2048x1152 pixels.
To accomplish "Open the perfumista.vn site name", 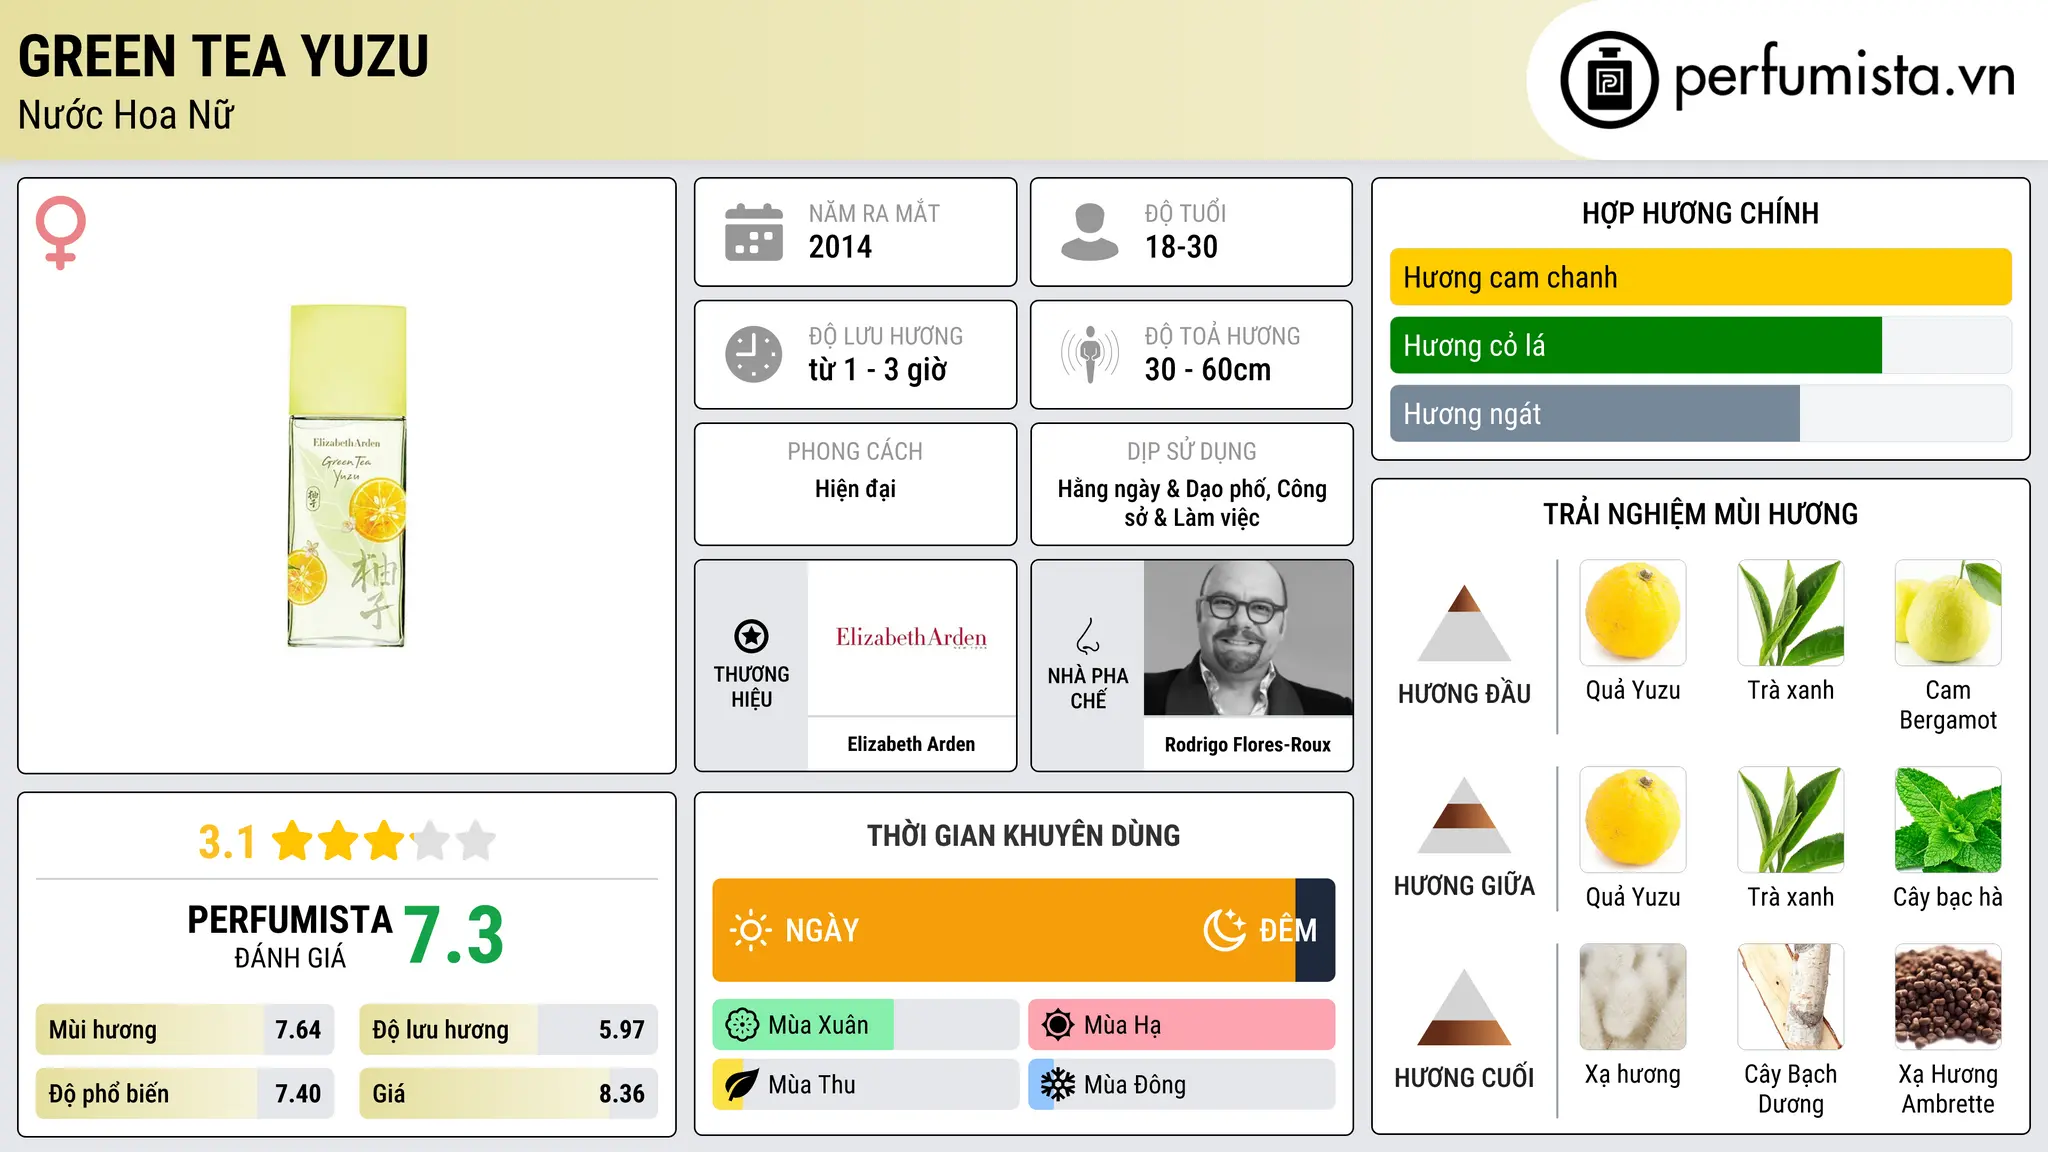I will [x=1844, y=76].
